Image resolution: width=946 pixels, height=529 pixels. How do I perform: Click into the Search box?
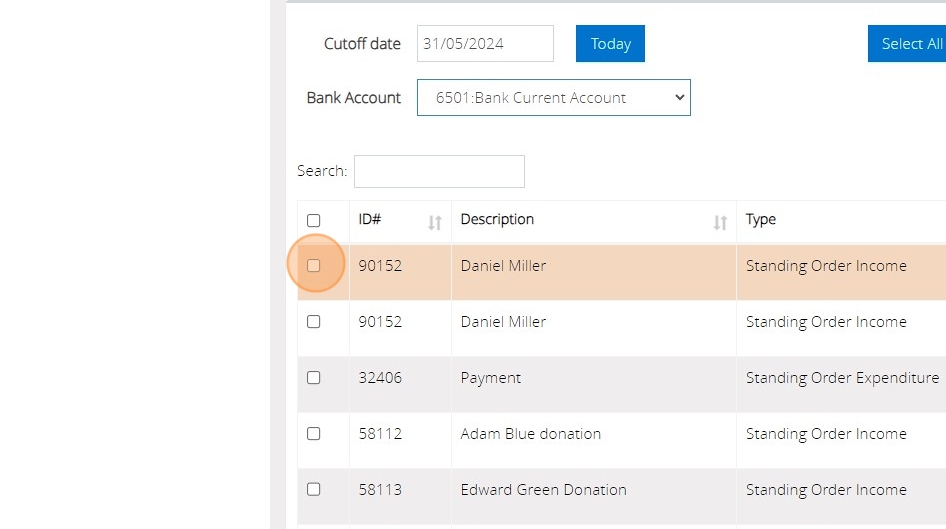439,171
